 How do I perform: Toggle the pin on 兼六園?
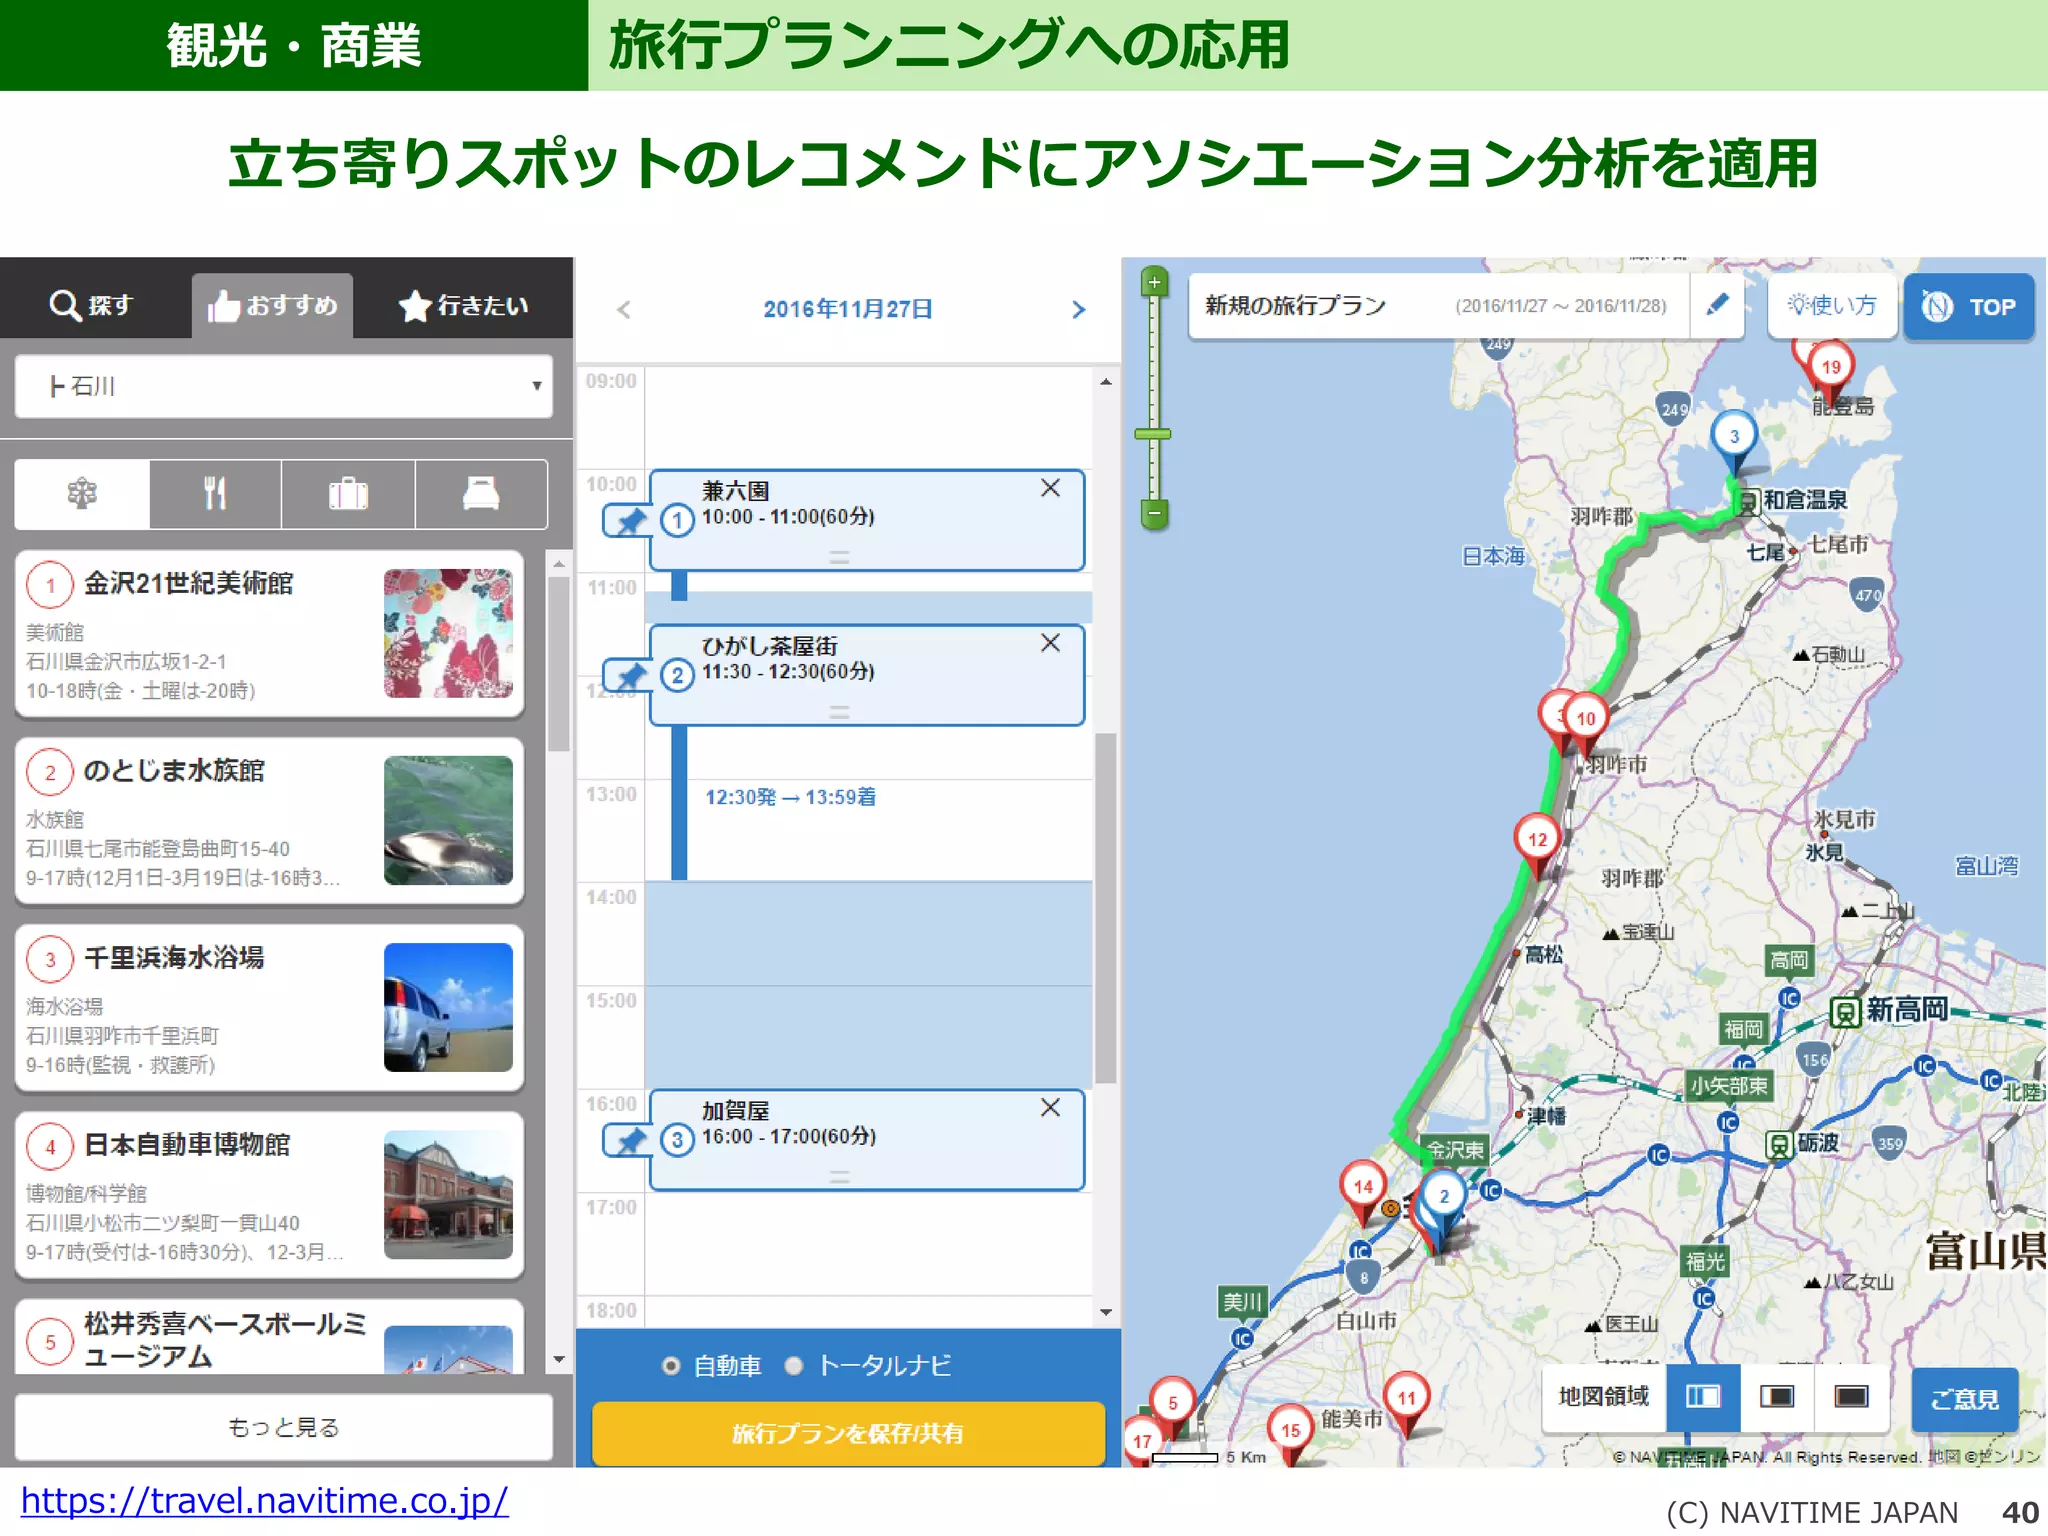pyautogui.click(x=628, y=521)
